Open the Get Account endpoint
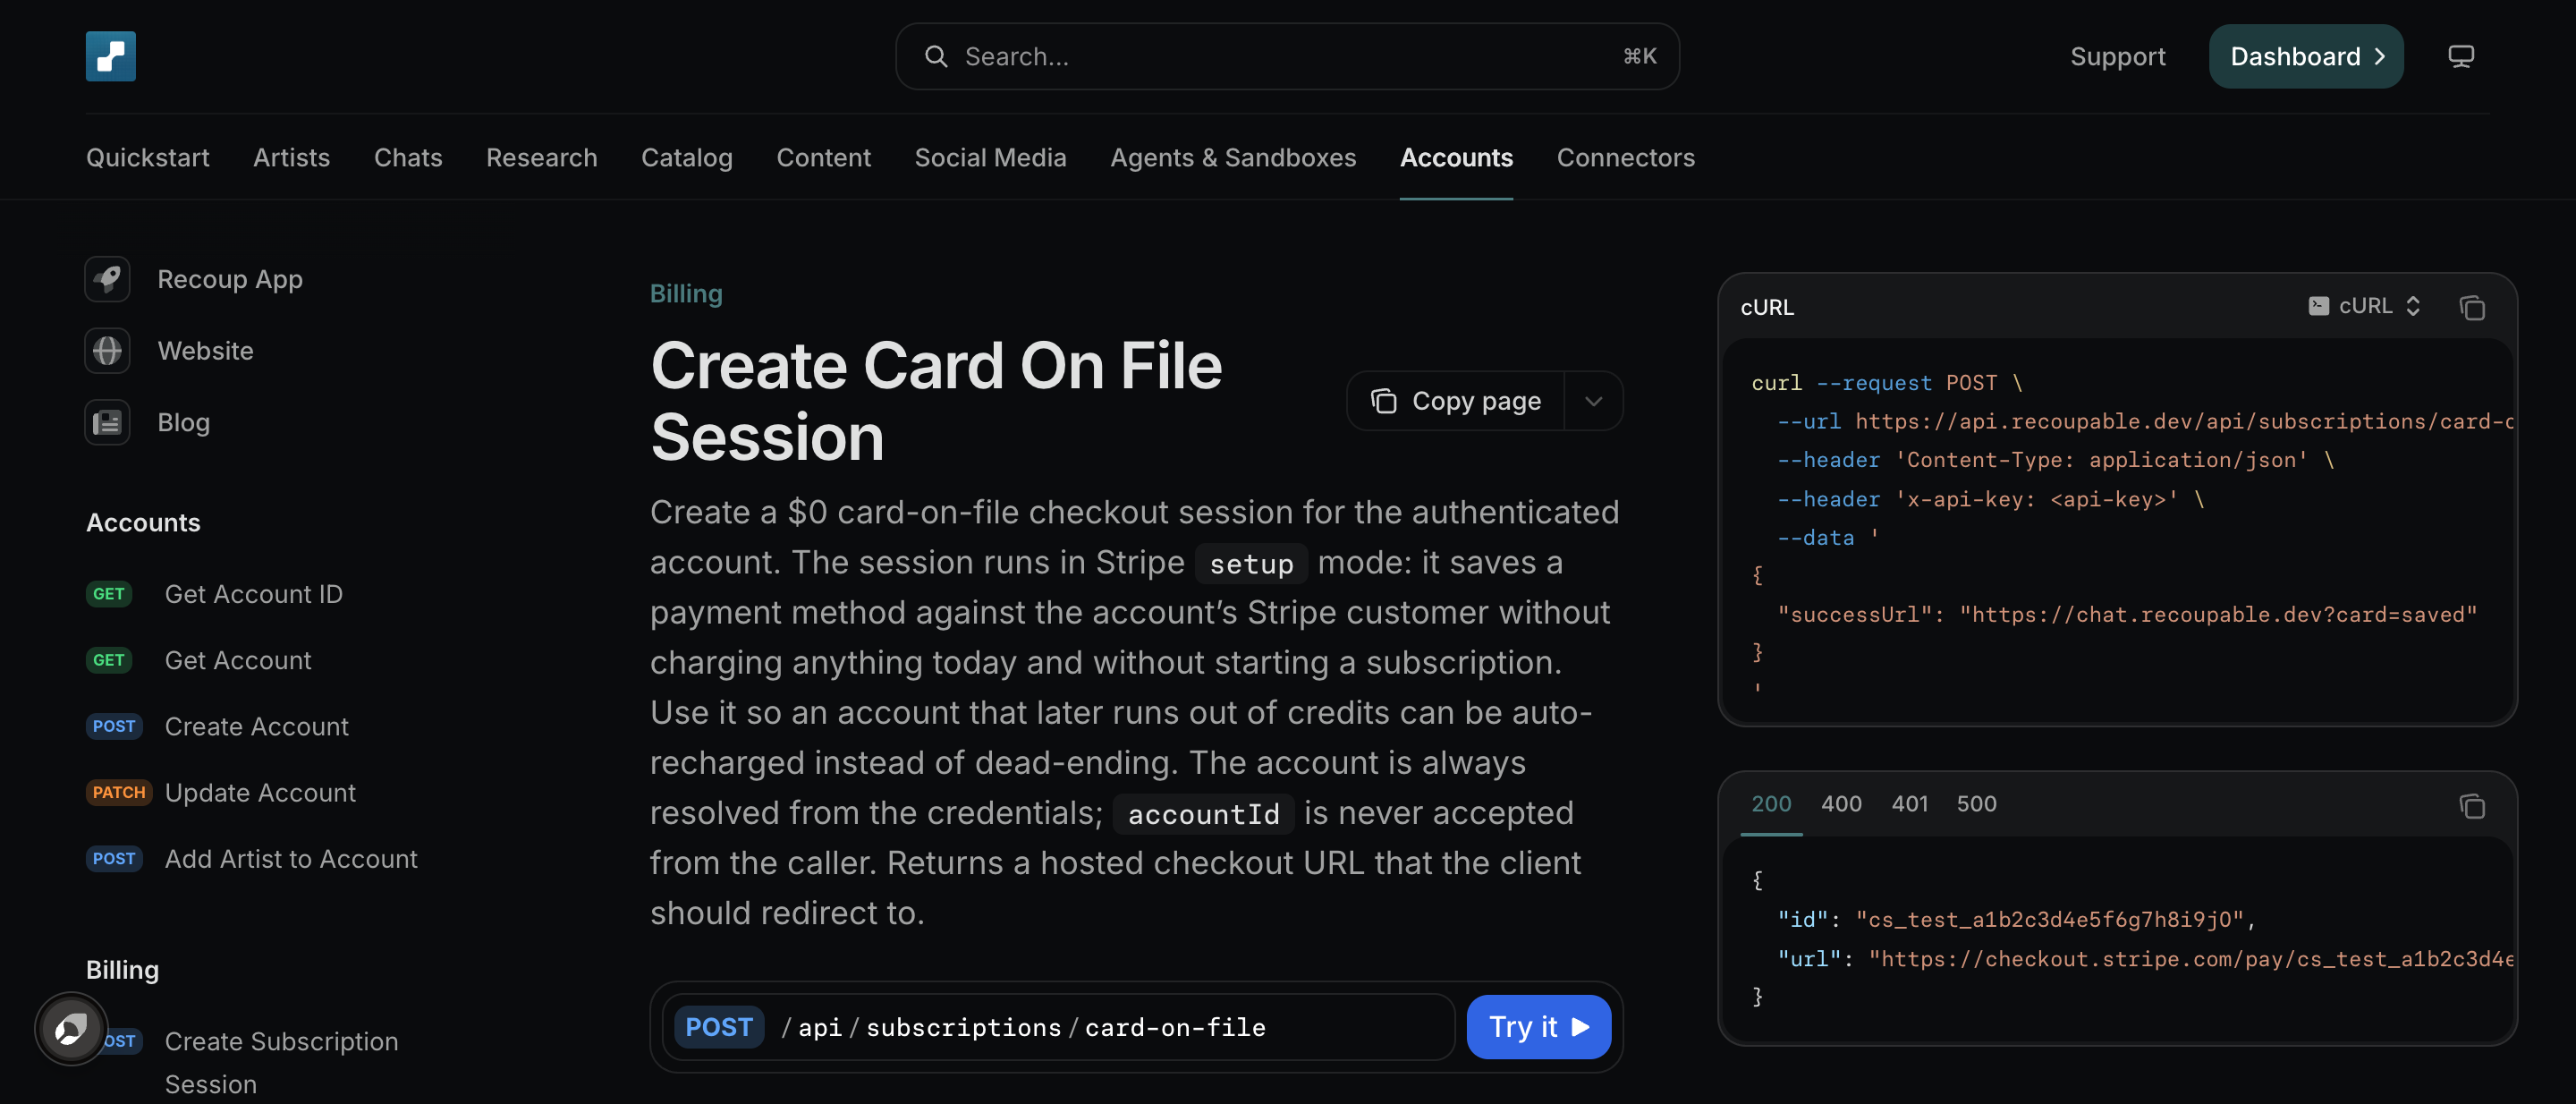 pos(238,660)
